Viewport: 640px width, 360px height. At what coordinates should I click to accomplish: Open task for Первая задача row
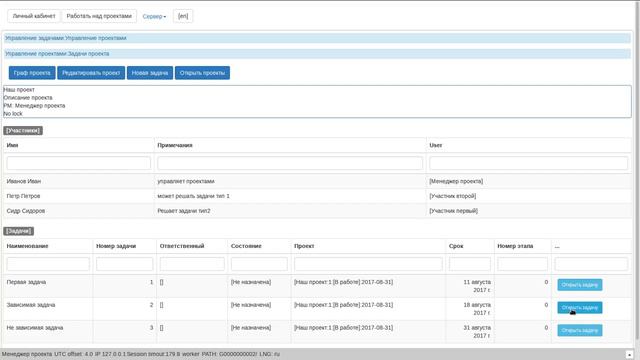(580, 285)
